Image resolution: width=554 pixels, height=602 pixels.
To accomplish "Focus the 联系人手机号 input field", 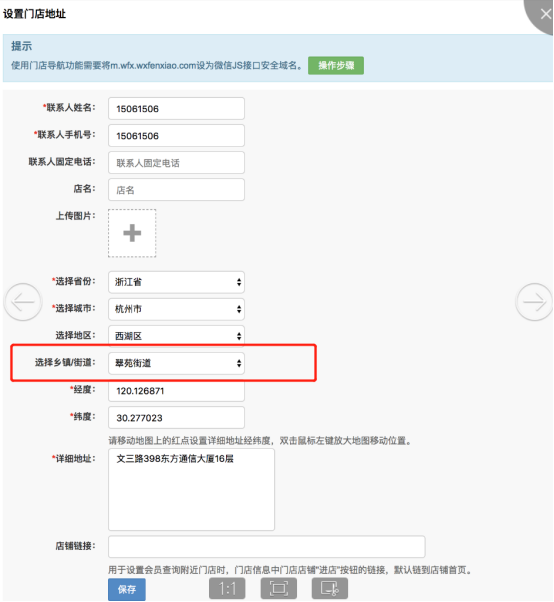I will (x=176, y=136).
